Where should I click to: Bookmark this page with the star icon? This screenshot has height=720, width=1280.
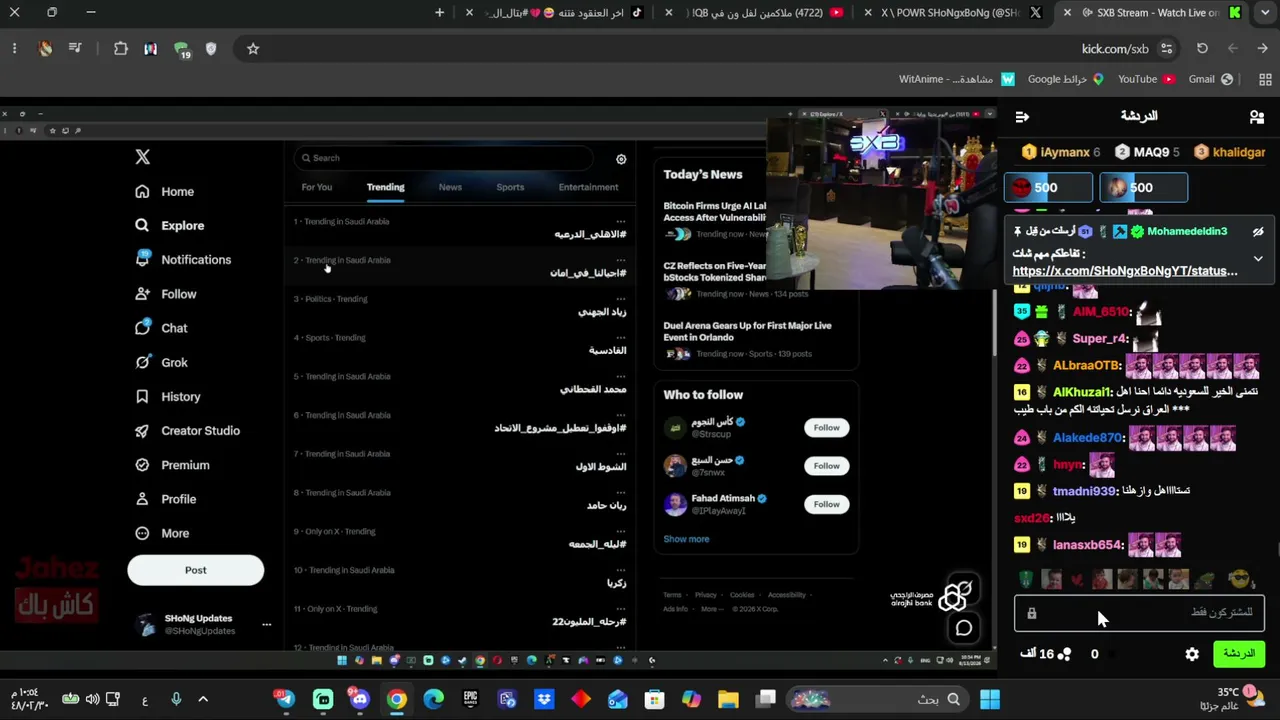click(x=253, y=49)
